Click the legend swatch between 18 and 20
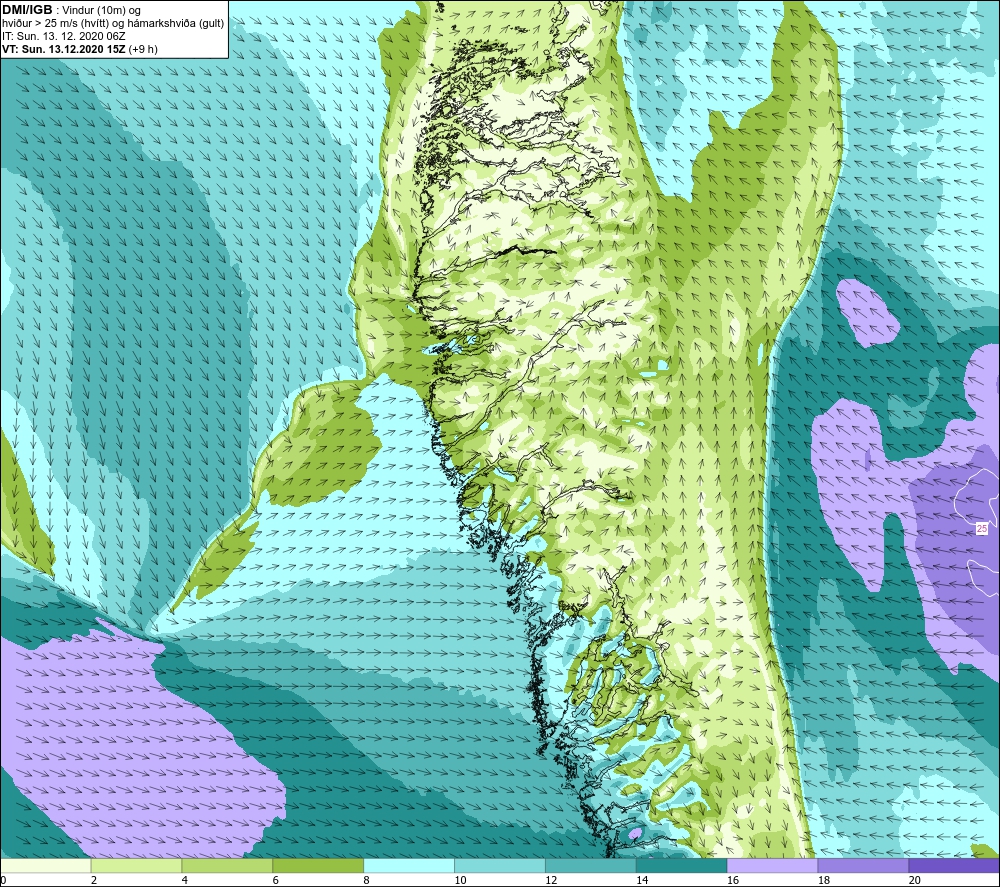1000x887 pixels. 863,865
